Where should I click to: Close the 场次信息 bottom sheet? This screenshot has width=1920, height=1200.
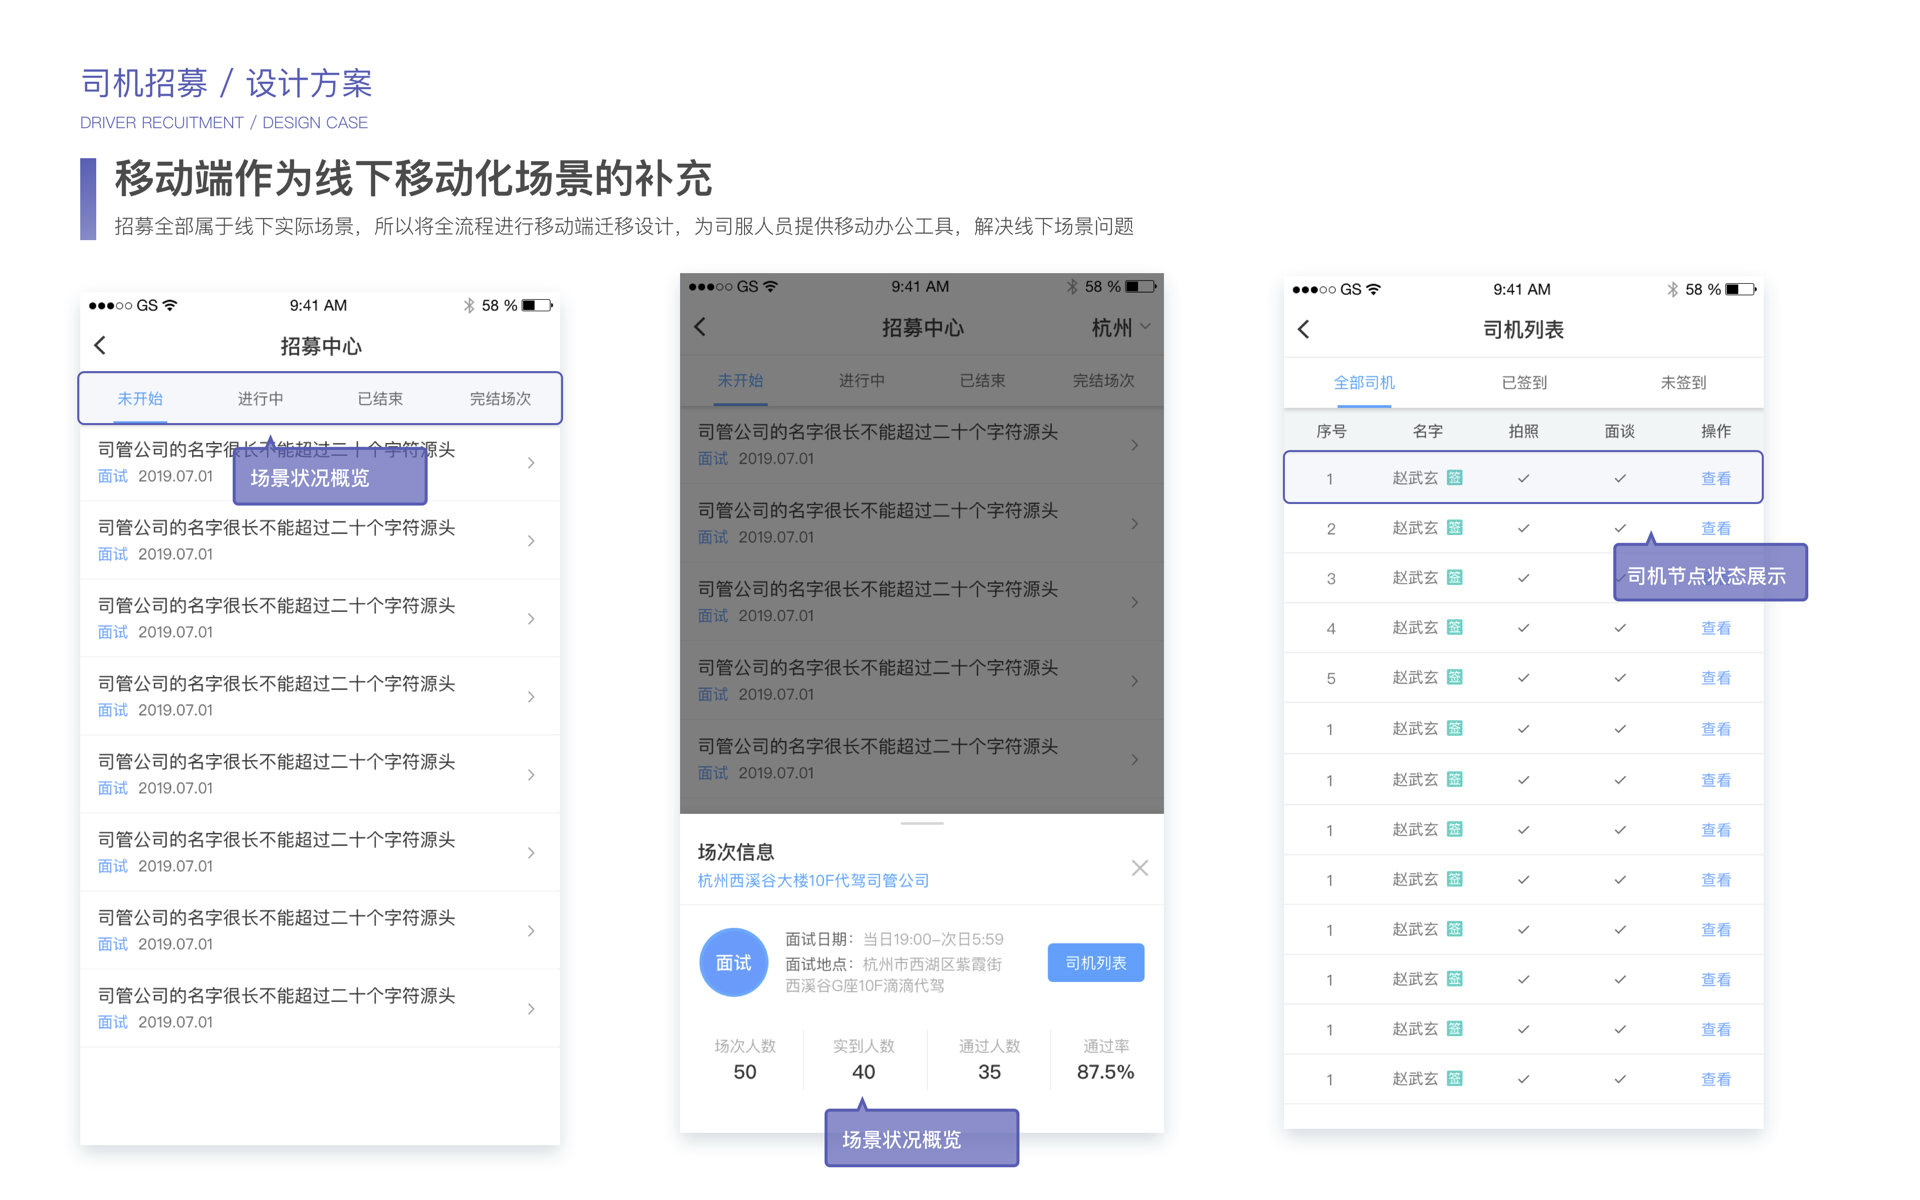[1139, 868]
